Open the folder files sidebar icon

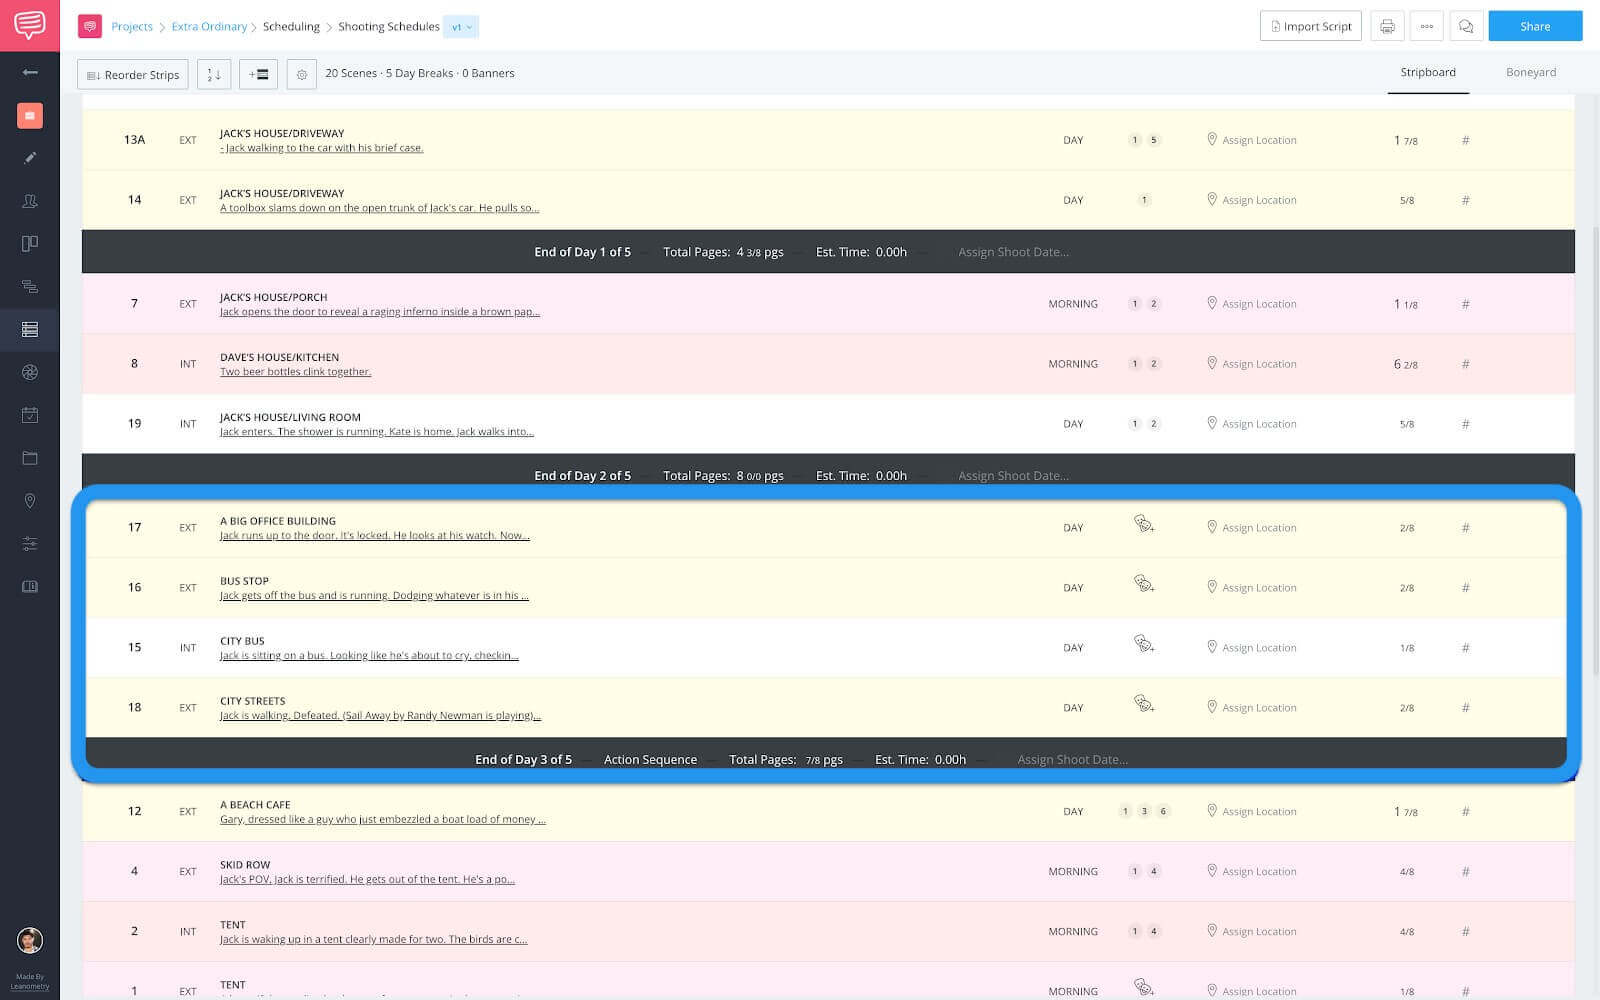[30, 458]
